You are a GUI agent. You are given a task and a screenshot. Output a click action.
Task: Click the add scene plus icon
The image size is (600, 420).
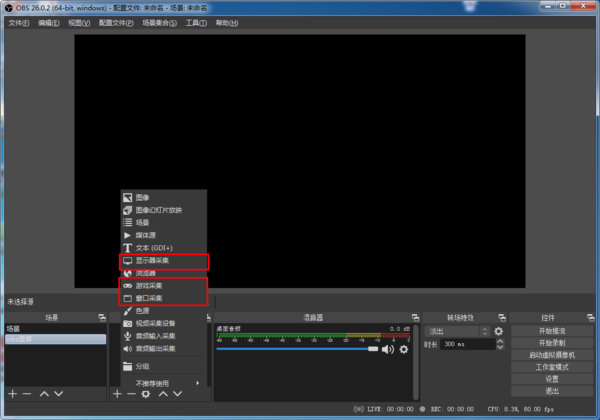click(x=12, y=394)
